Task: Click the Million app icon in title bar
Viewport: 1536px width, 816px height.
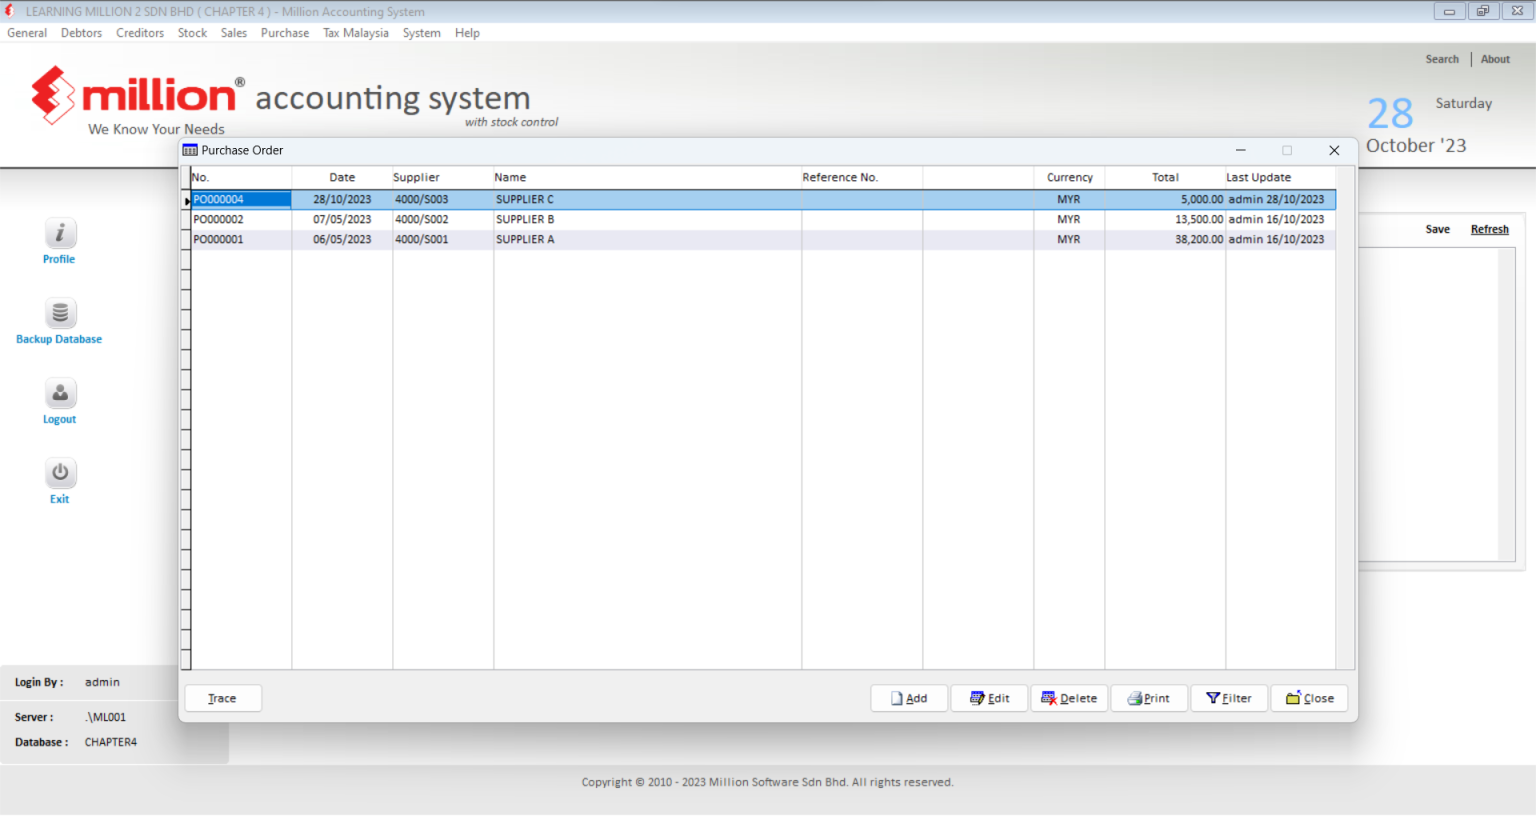Action: tap(10, 11)
